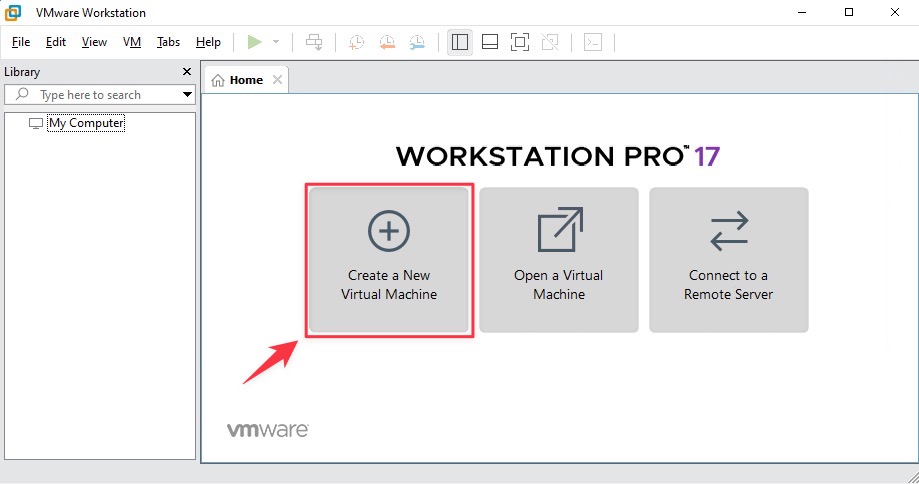The image size is (919, 484).
Task: Click the Unity mode toolbar icon
Action: pos(550,42)
